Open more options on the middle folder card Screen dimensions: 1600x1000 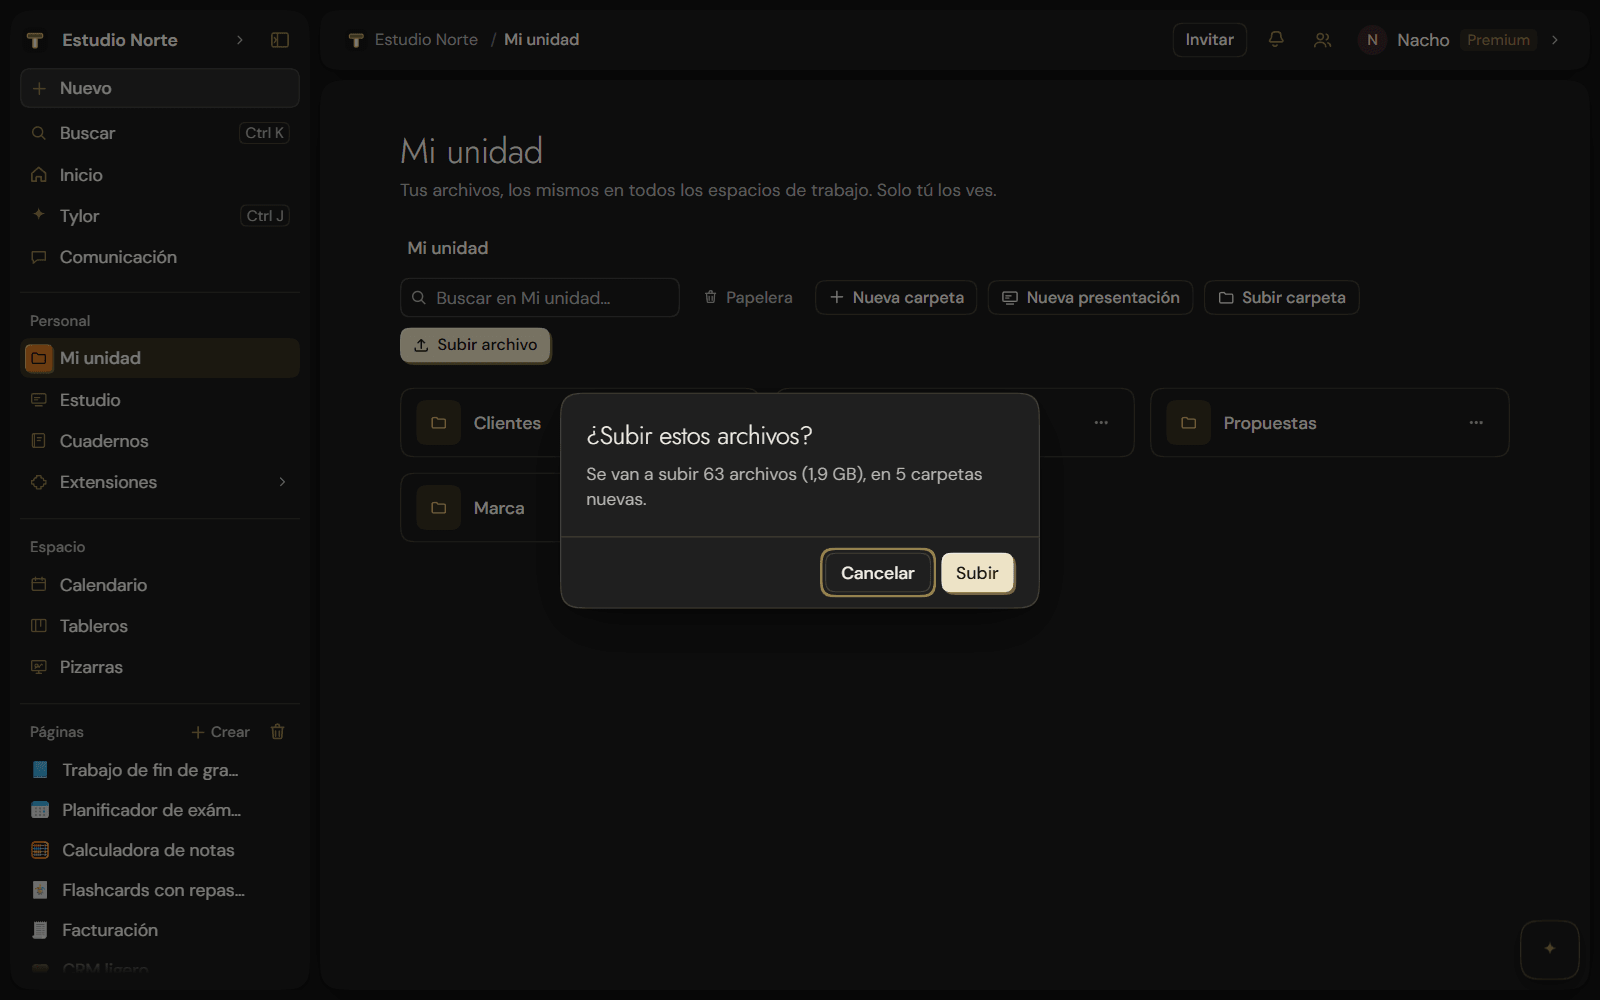(x=1101, y=423)
